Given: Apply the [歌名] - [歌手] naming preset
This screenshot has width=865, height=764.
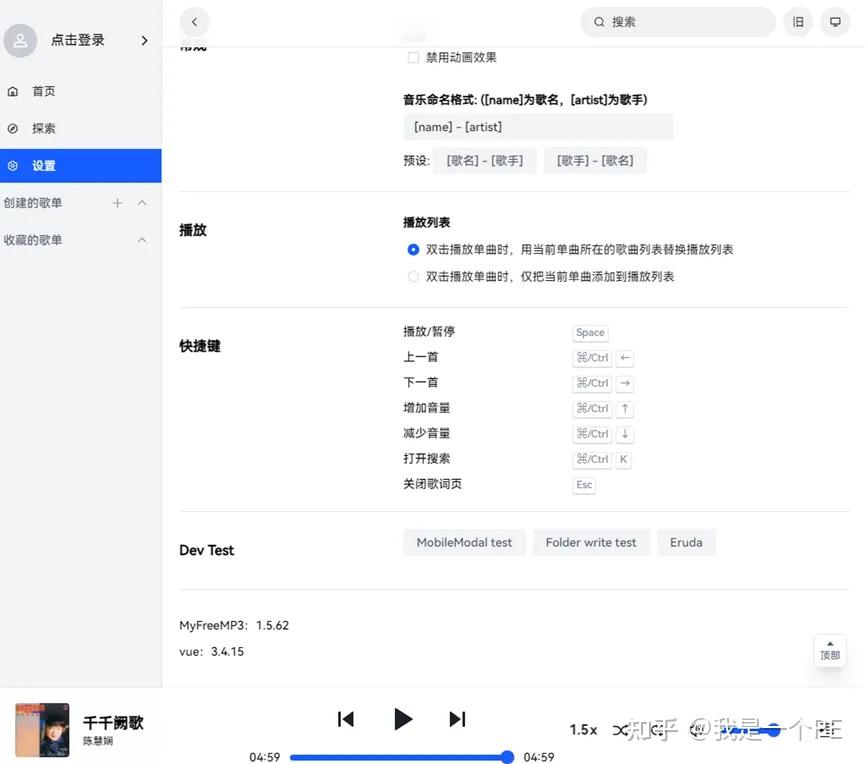Looking at the screenshot, I should (x=485, y=159).
